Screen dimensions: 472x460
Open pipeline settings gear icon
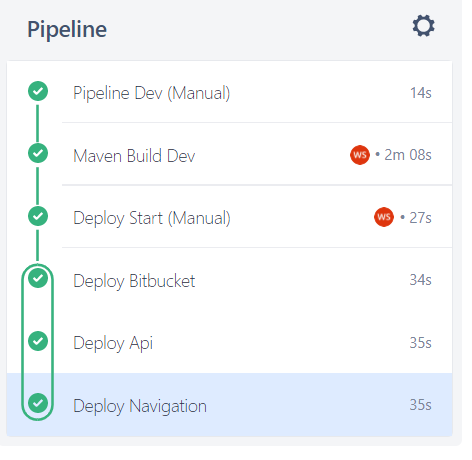click(423, 26)
